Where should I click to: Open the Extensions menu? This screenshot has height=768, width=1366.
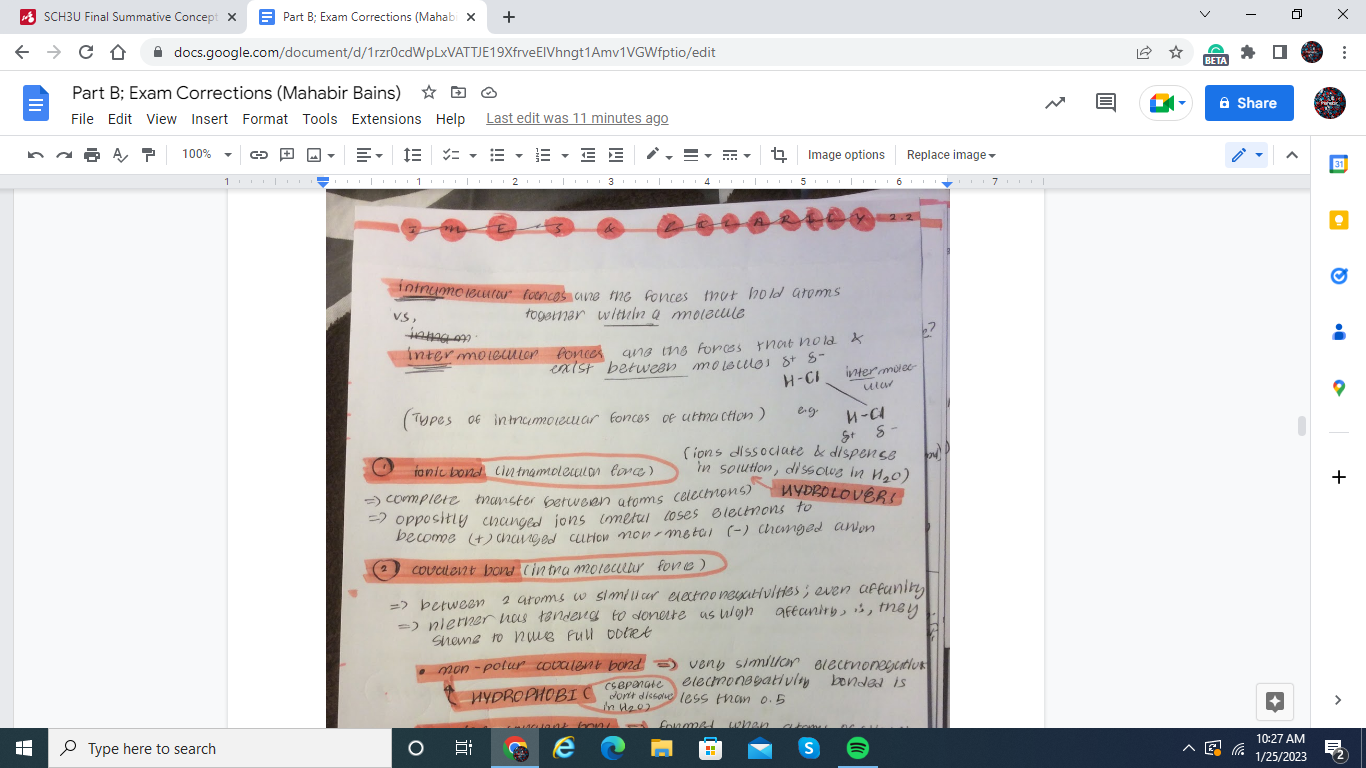coord(386,118)
